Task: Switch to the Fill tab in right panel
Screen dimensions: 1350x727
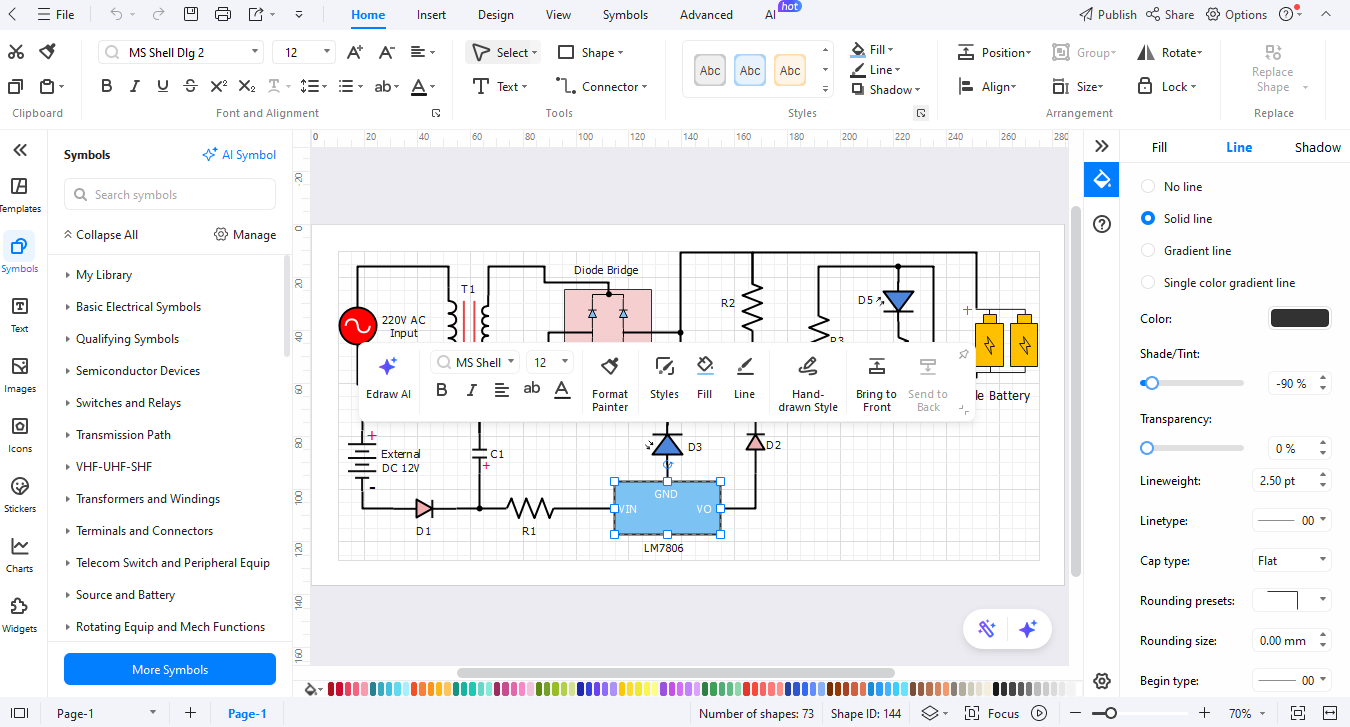Action: click(1159, 147)
